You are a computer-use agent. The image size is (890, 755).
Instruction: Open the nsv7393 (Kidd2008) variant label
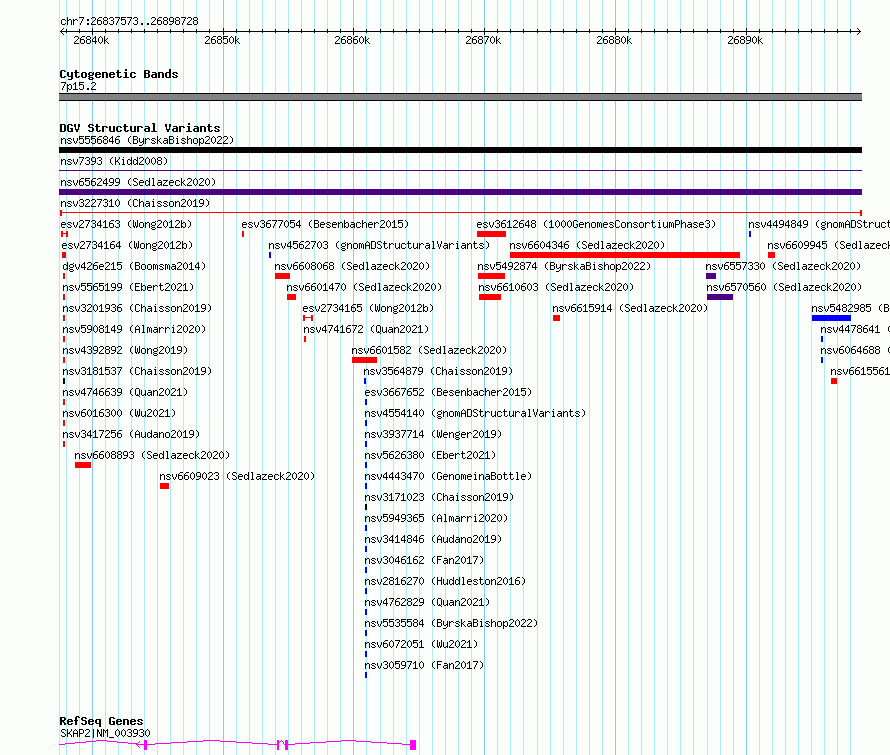coord(114,161)
